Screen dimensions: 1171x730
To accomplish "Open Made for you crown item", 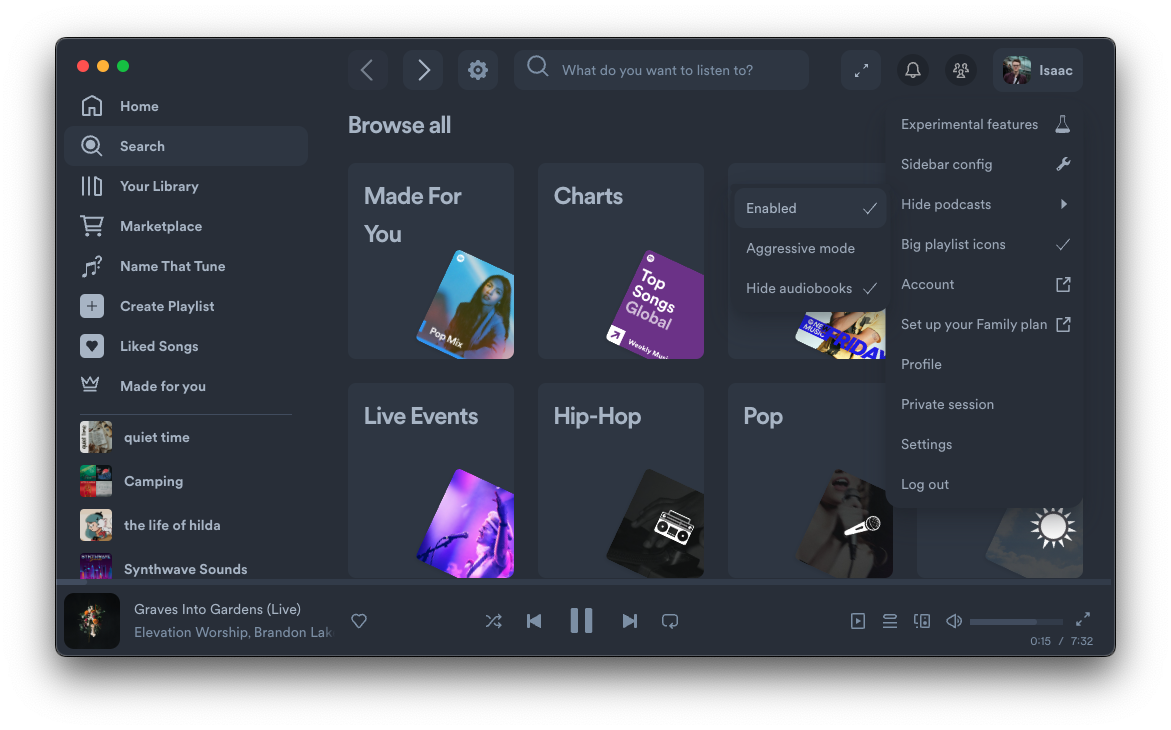I will (186, 386).
